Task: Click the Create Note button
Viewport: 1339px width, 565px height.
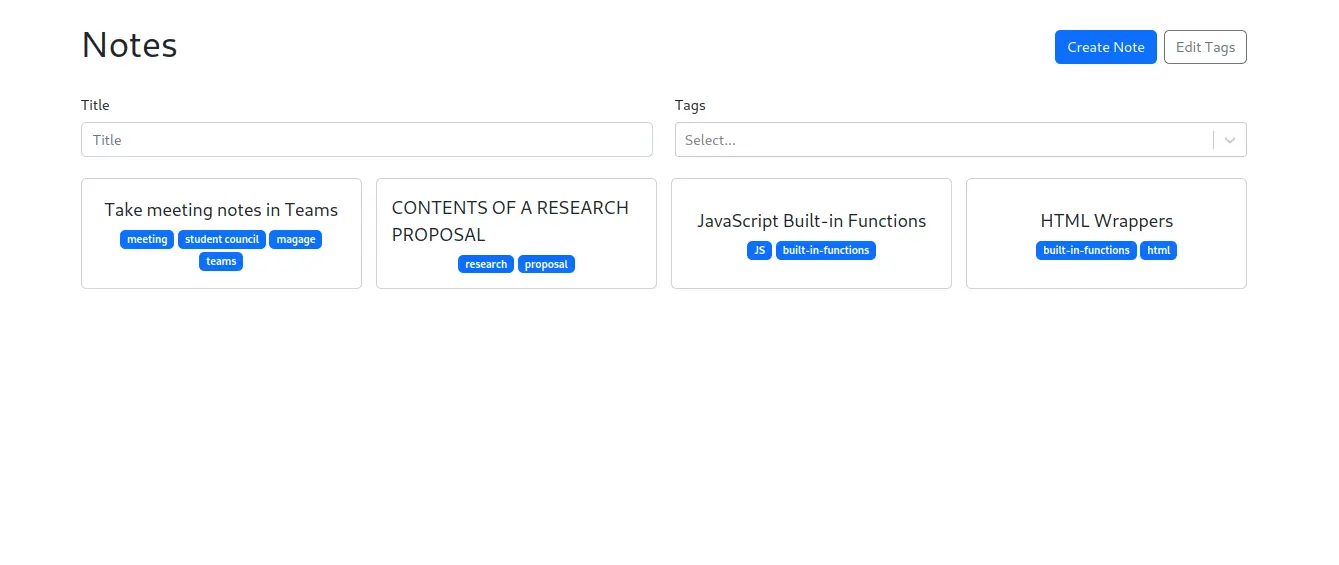Action: [x=1105, y=47]
